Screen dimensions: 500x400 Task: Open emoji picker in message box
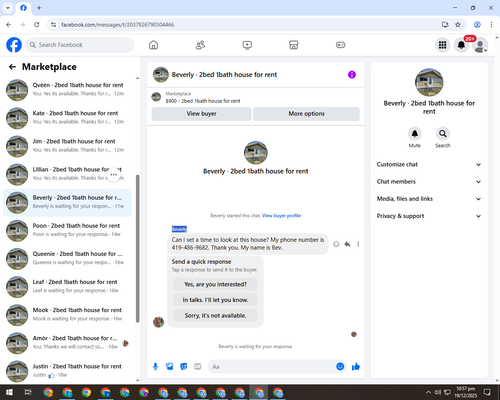coord(340,367)
